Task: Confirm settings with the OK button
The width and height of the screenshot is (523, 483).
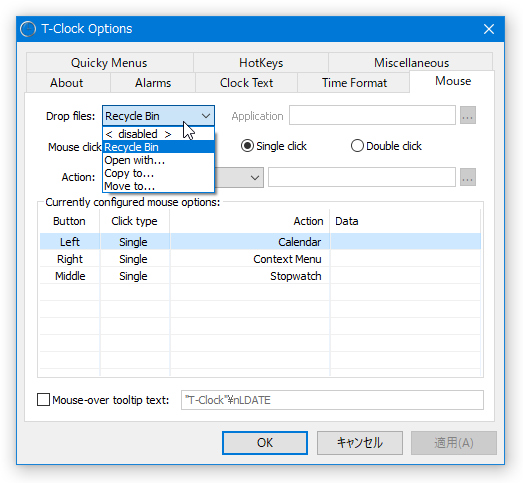Action: [265, 443]
